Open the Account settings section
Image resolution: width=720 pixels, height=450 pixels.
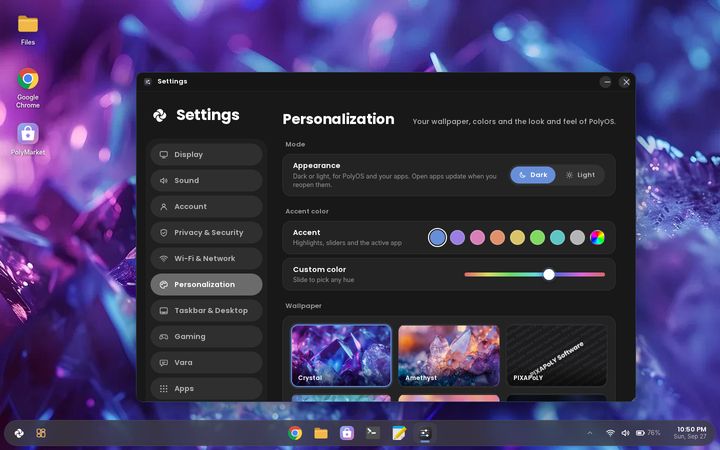point(206,207)
